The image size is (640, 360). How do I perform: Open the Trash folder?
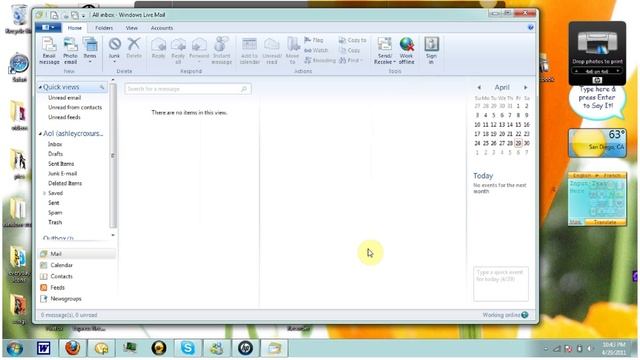pos(55,222)
